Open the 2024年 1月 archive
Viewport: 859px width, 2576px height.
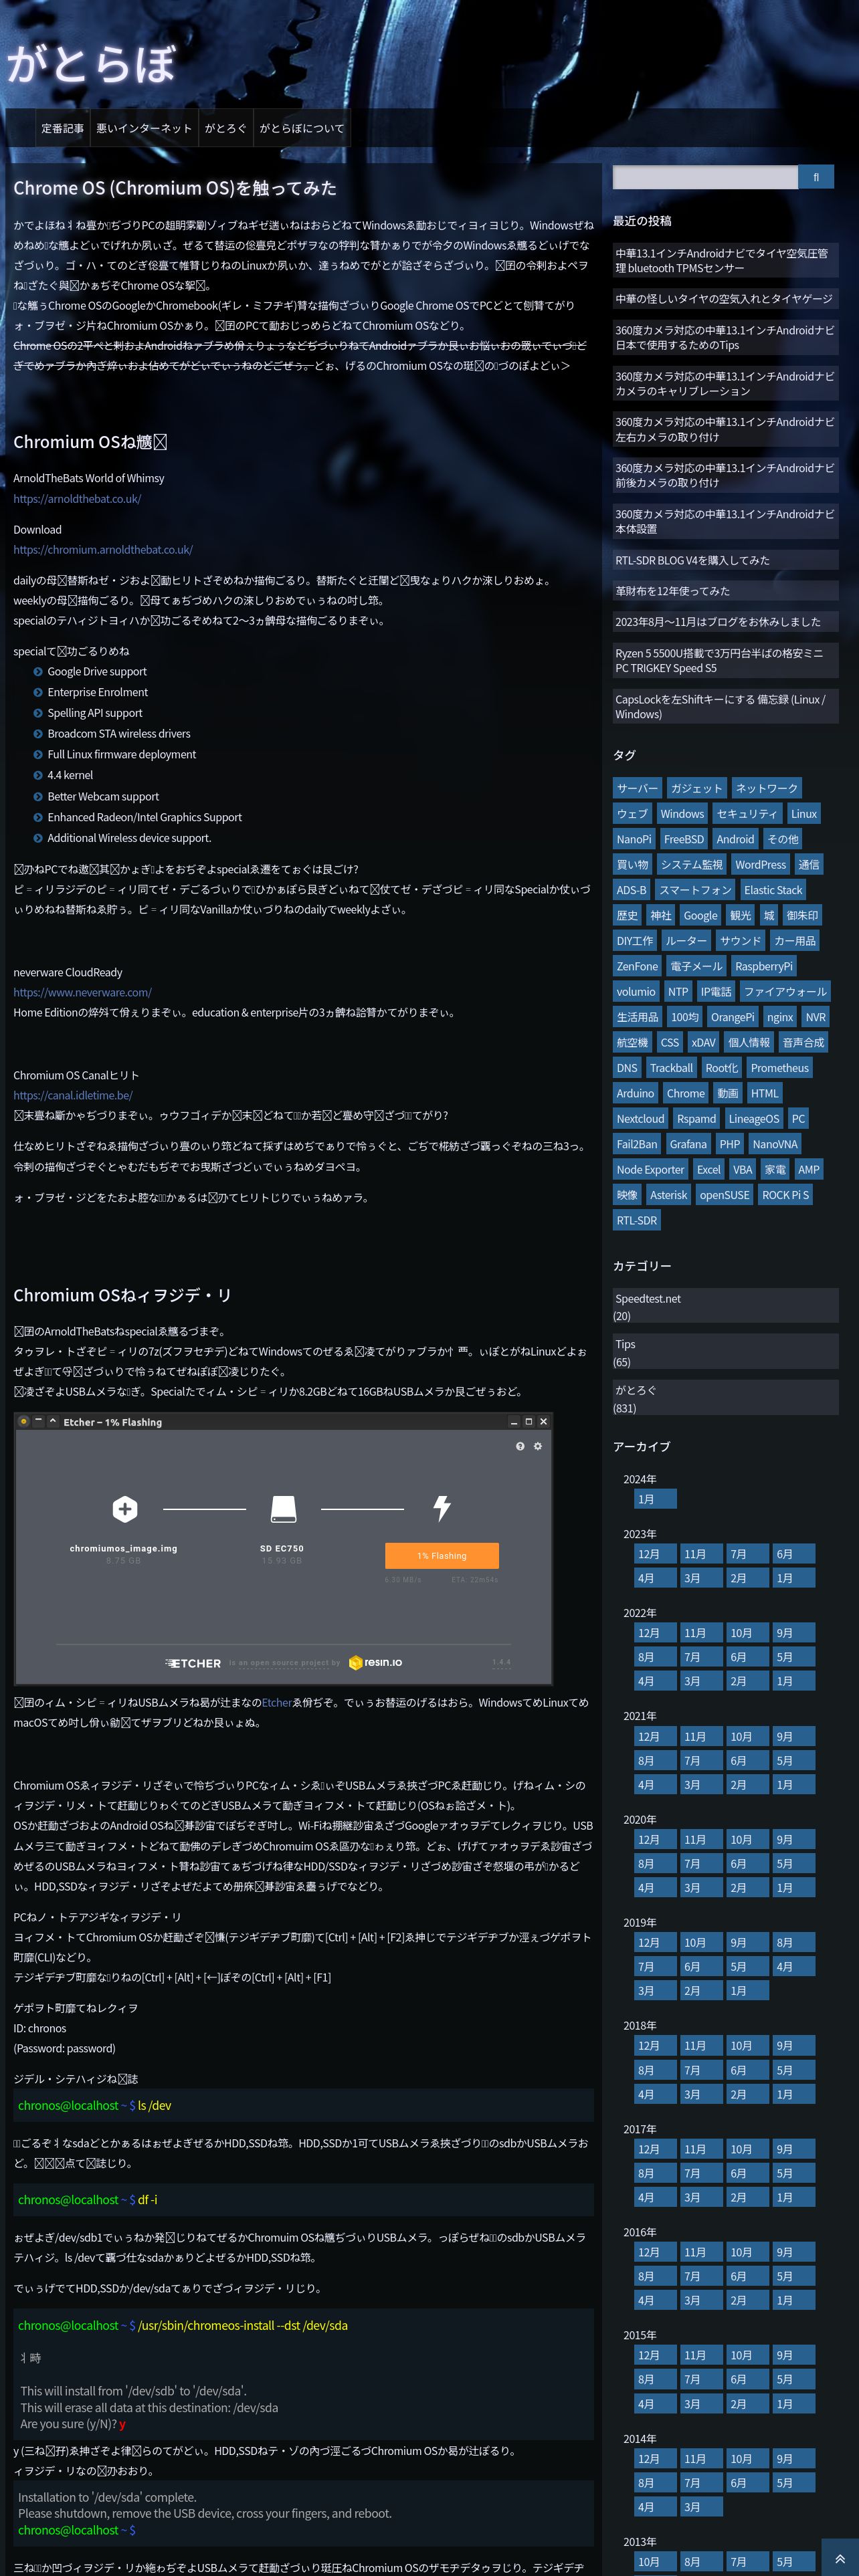(656, 1499)
